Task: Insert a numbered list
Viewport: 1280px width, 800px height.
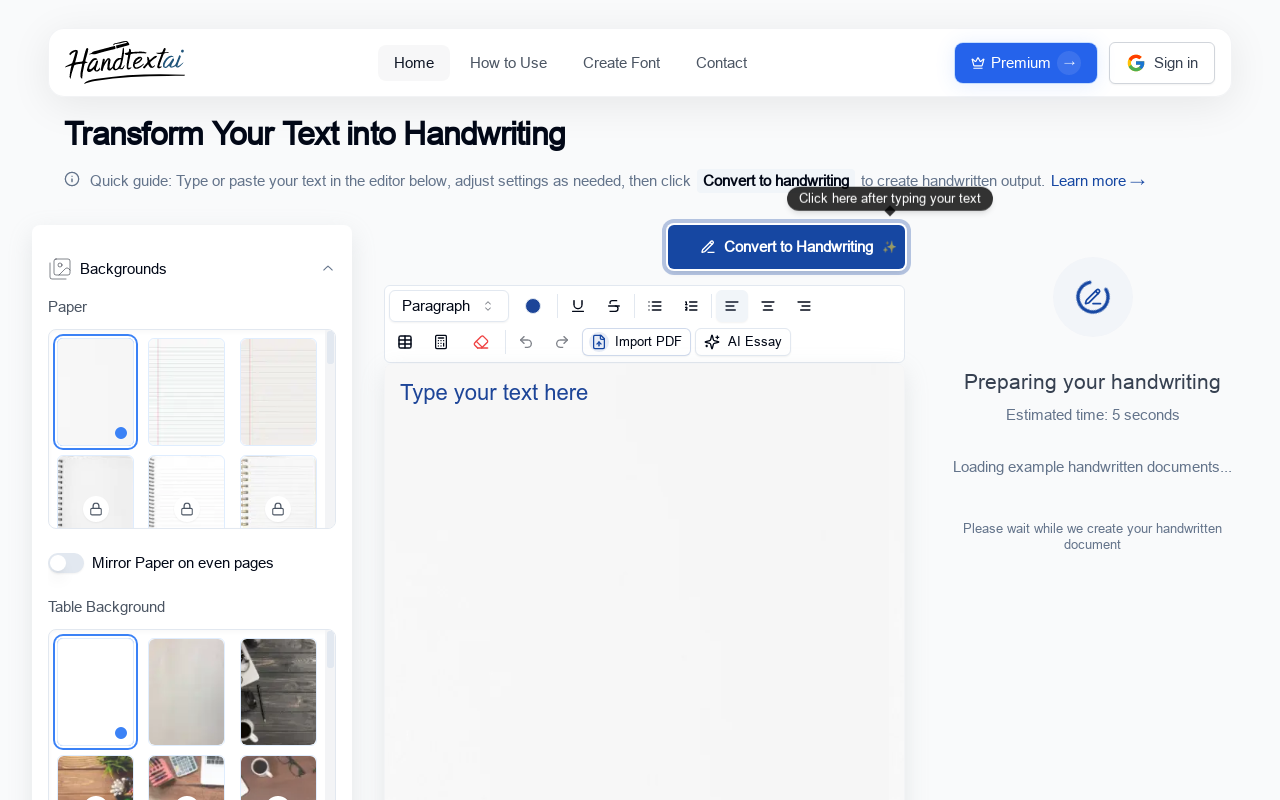Action: click(x=691, y=306)
